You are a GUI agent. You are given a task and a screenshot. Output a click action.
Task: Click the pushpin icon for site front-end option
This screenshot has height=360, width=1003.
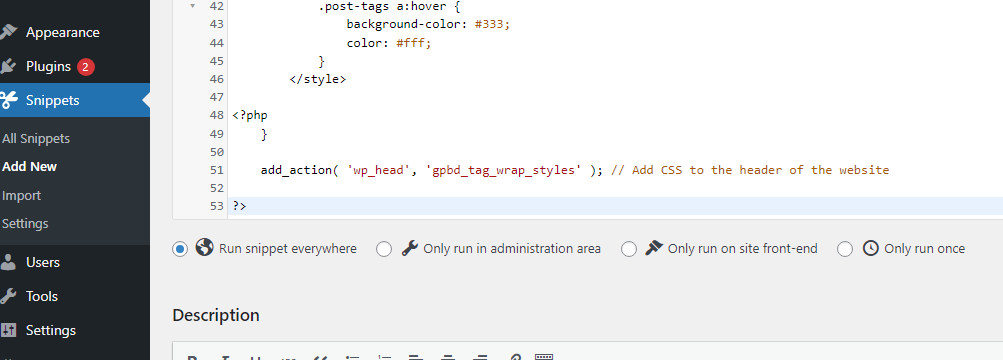(654, 247)
